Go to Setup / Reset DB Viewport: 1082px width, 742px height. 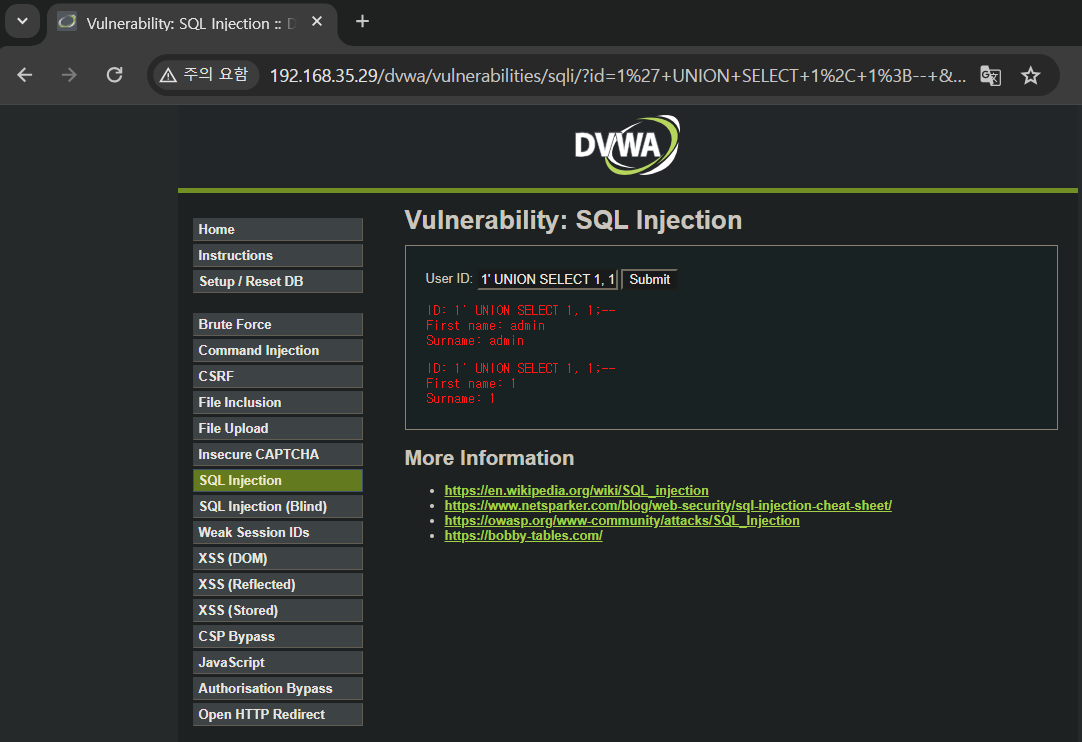pos(278,282)
